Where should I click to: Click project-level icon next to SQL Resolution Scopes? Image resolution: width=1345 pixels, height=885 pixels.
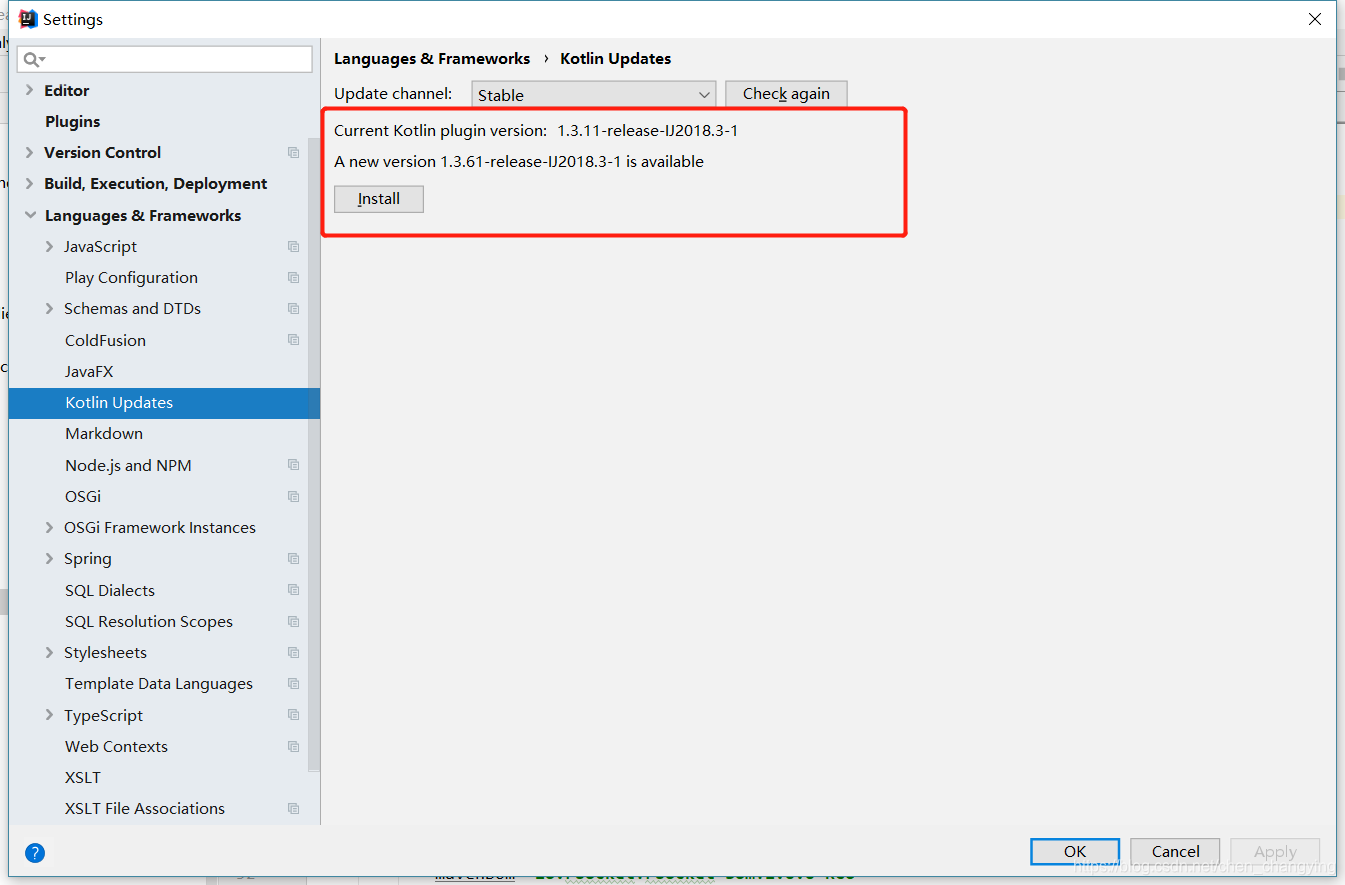coord(293,622)
